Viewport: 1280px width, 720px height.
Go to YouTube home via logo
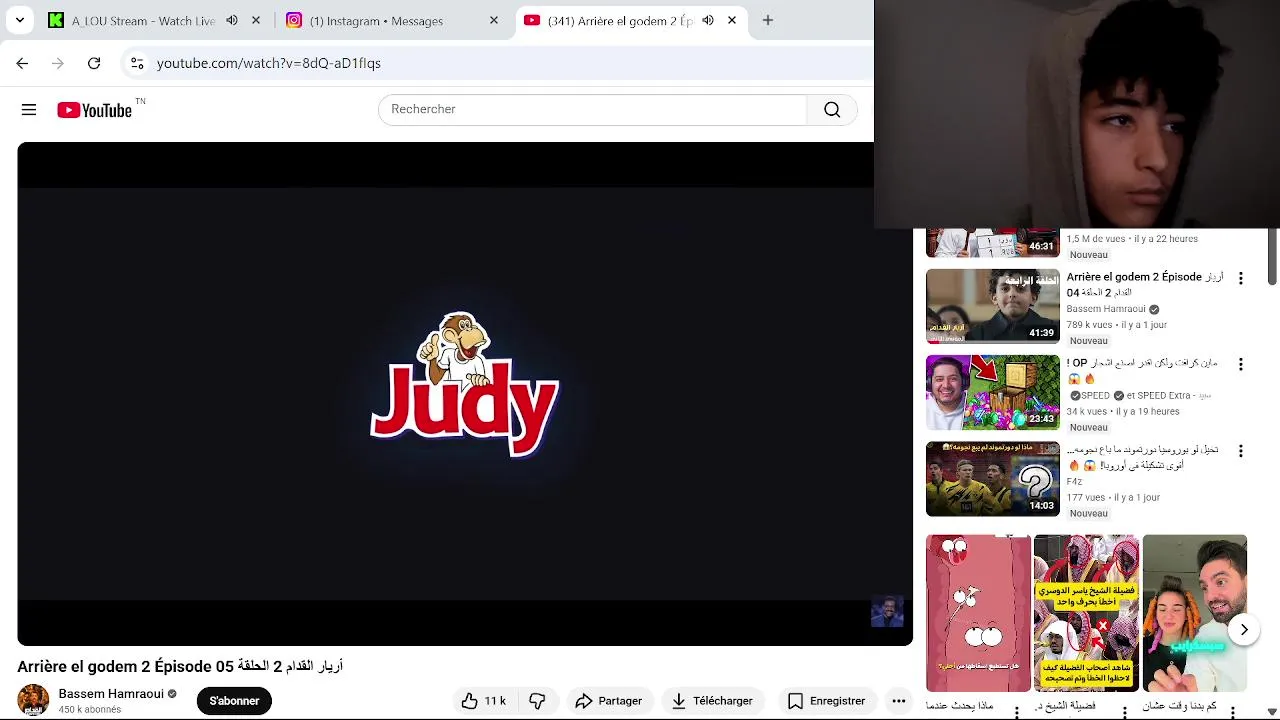(x=95, y=110)
